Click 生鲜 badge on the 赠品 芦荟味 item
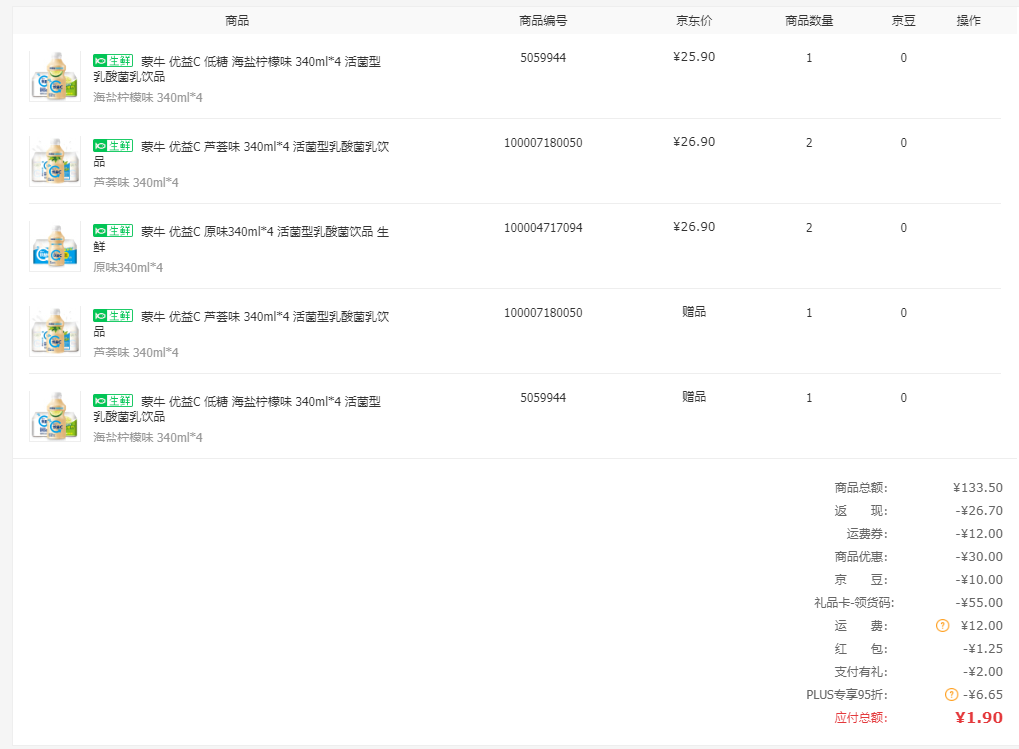 [113, 316]
